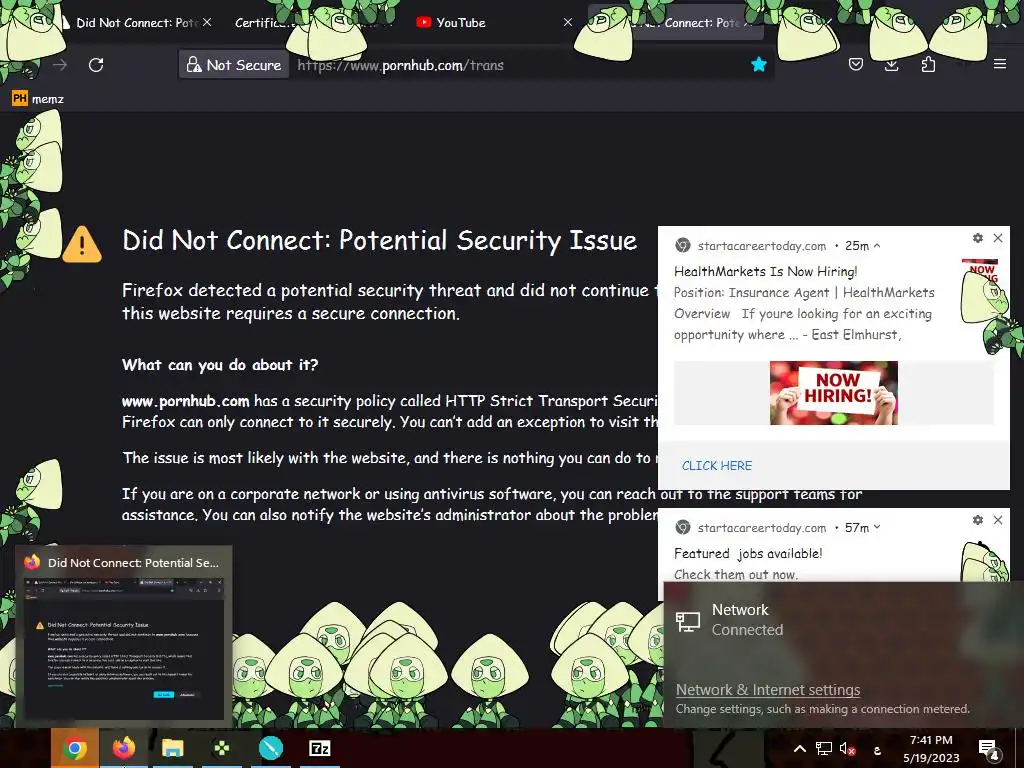
Task: Collapse the 25m HealthMarkets notification chevron
Action: tap(877, 246)
